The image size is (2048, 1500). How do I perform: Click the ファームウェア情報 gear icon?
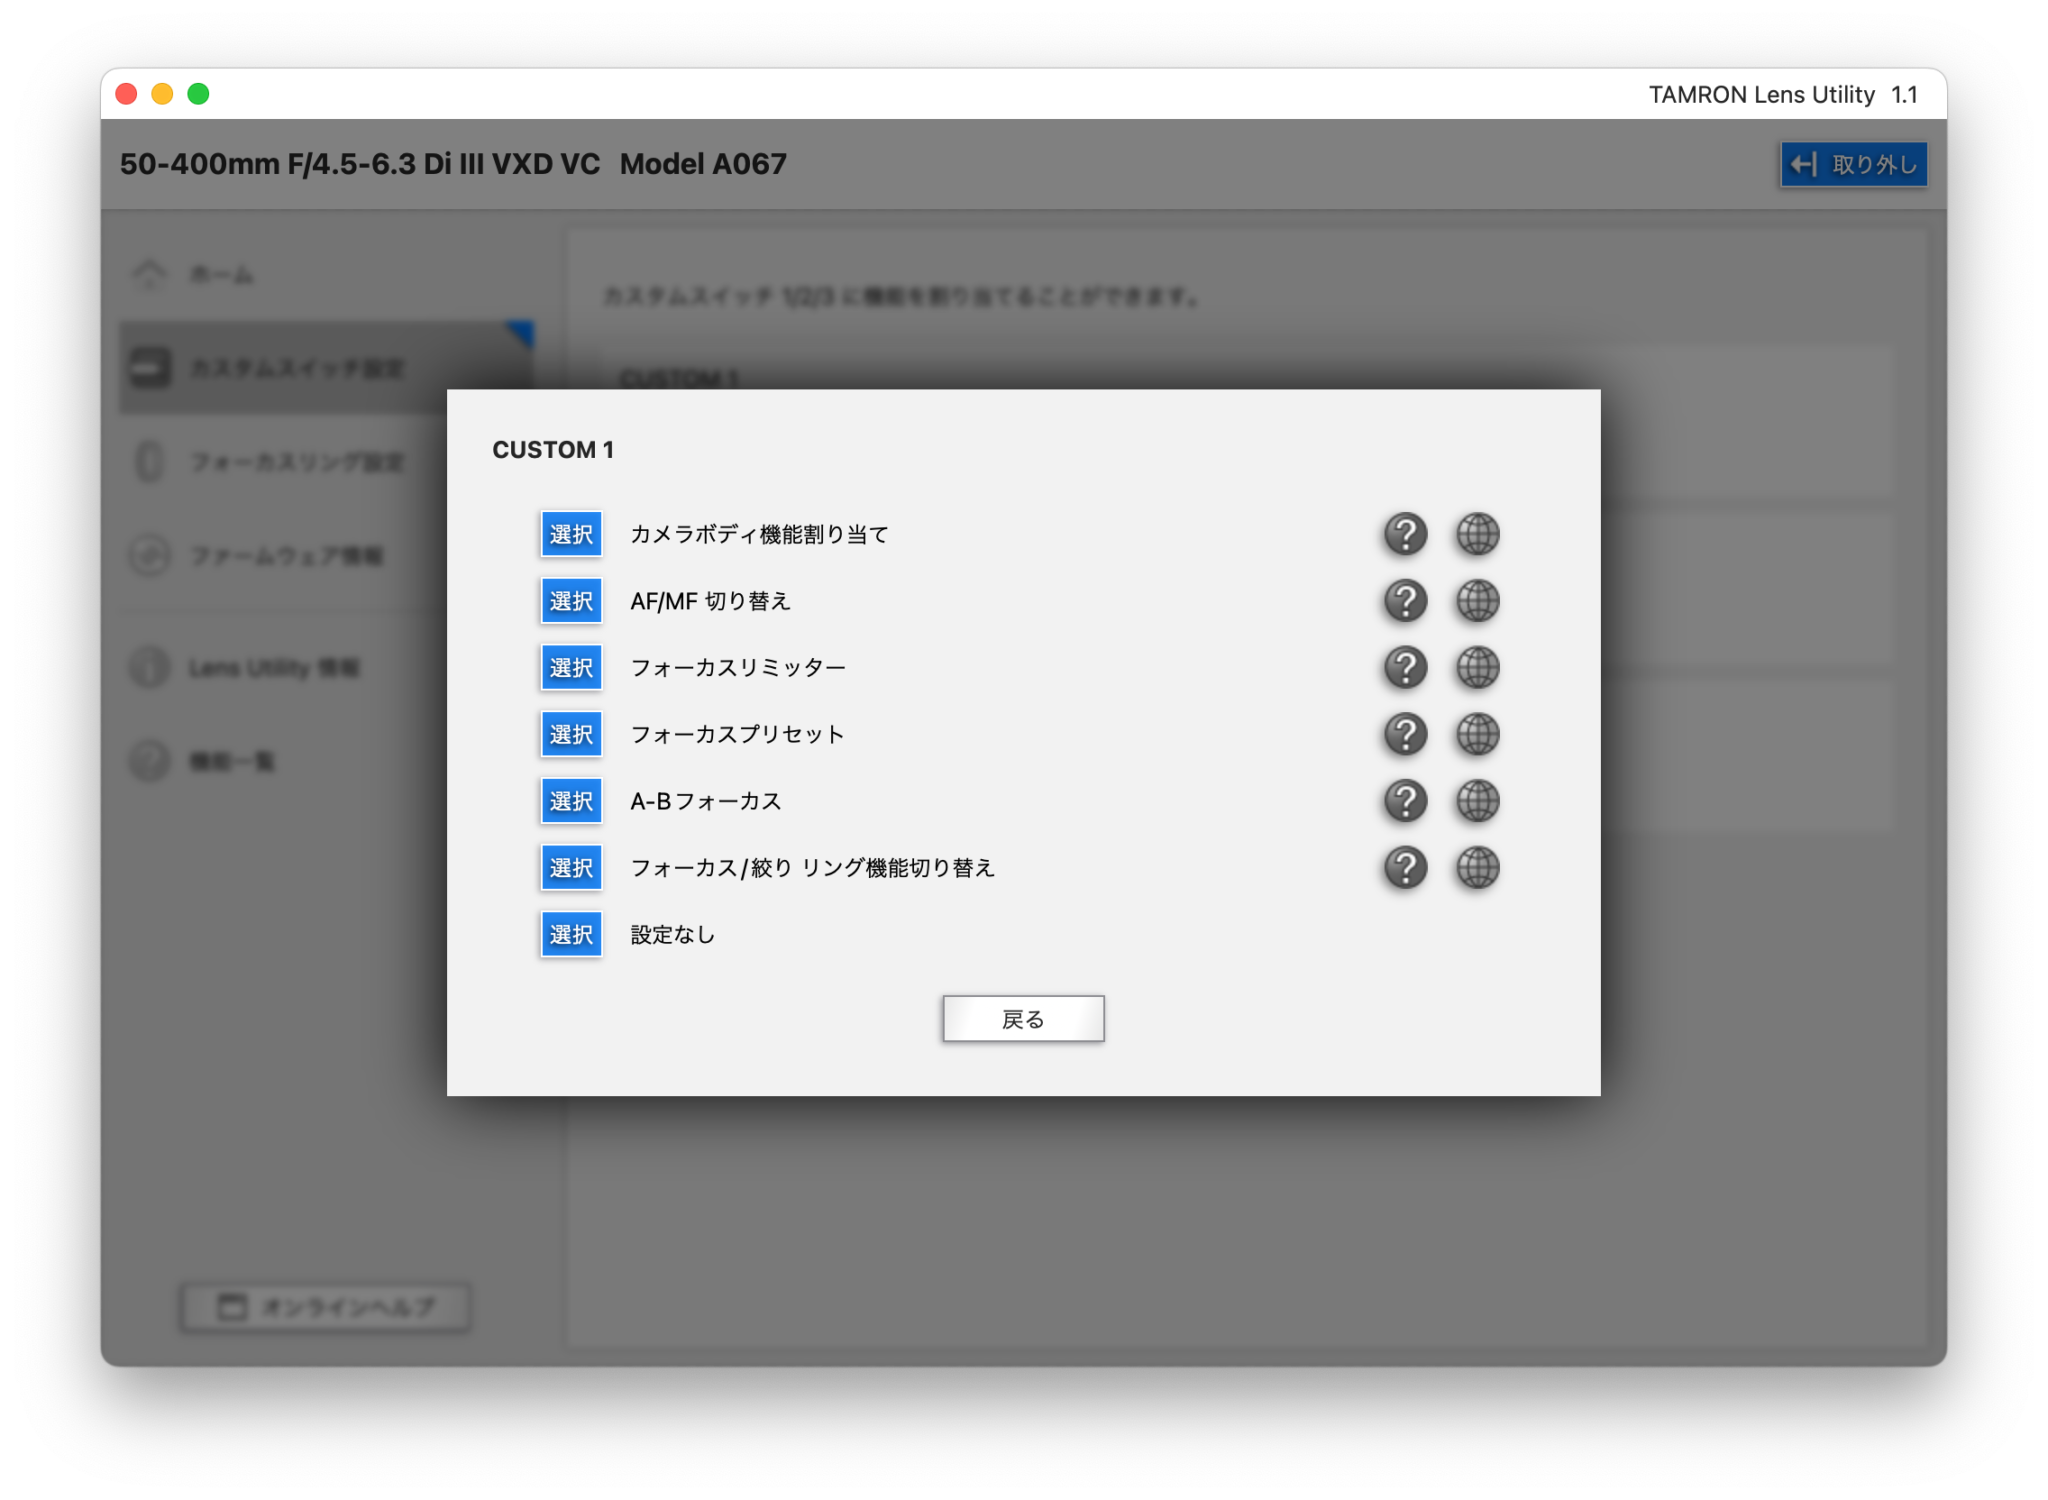point(151,556)
